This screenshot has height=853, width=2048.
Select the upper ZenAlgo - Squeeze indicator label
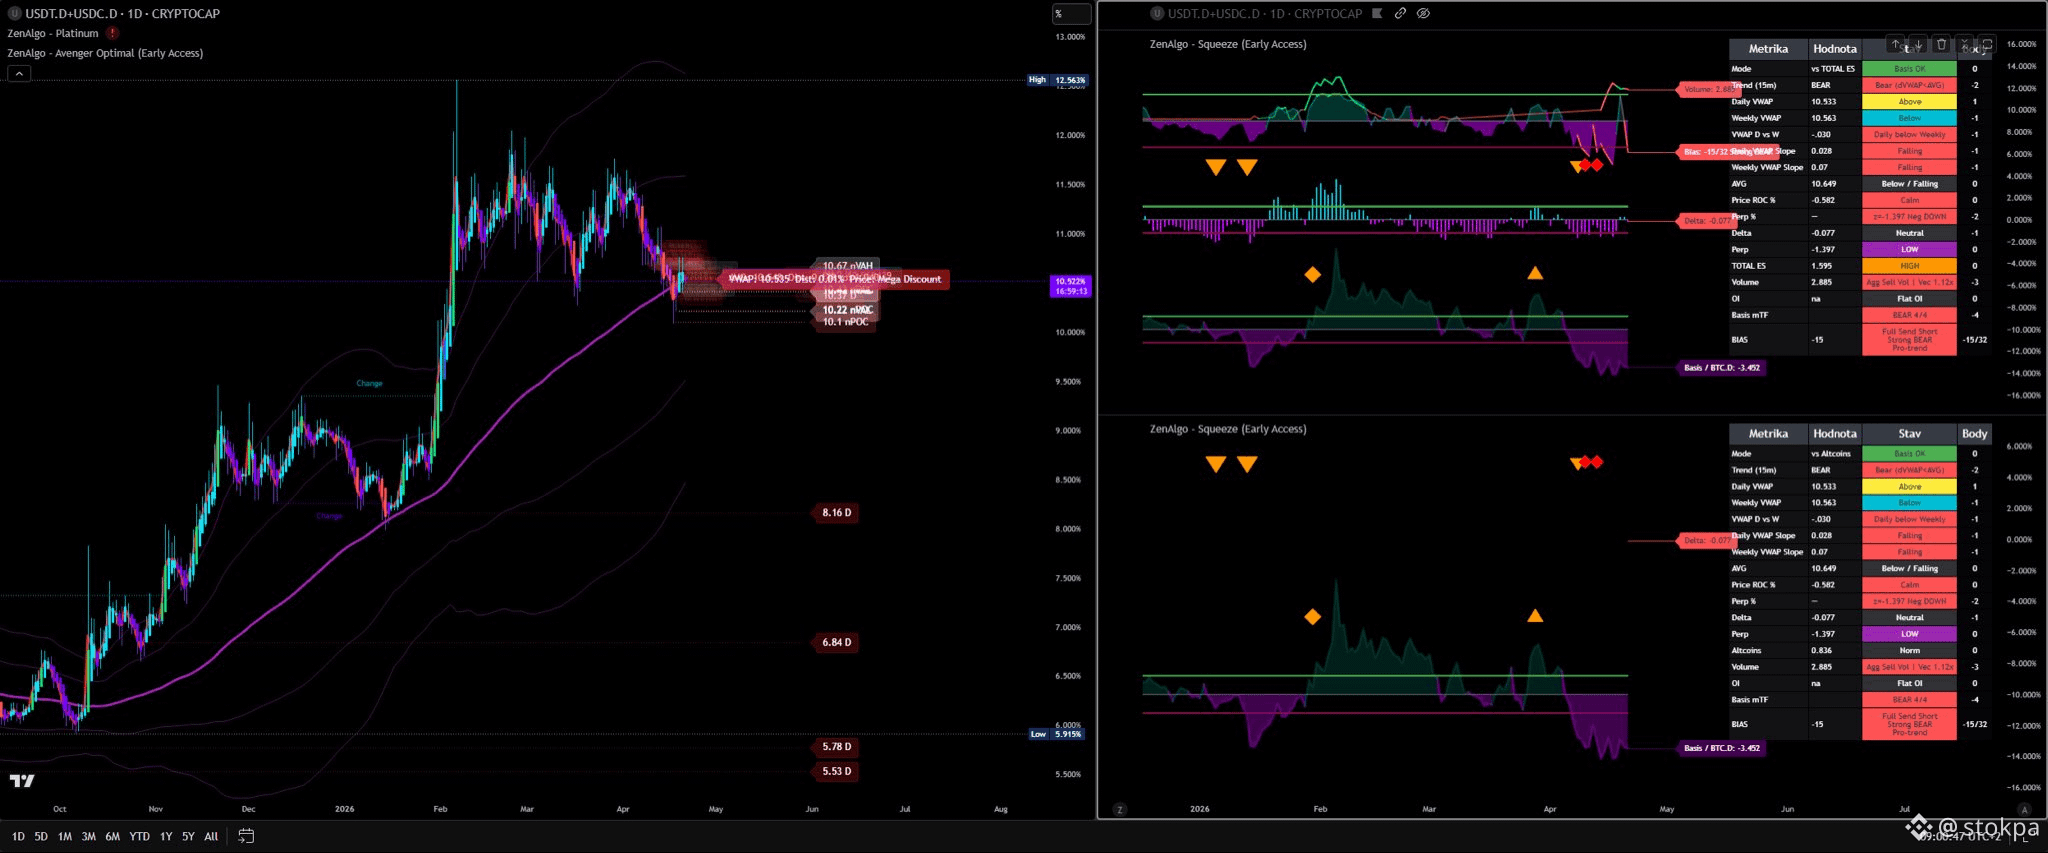[1228, 44]
